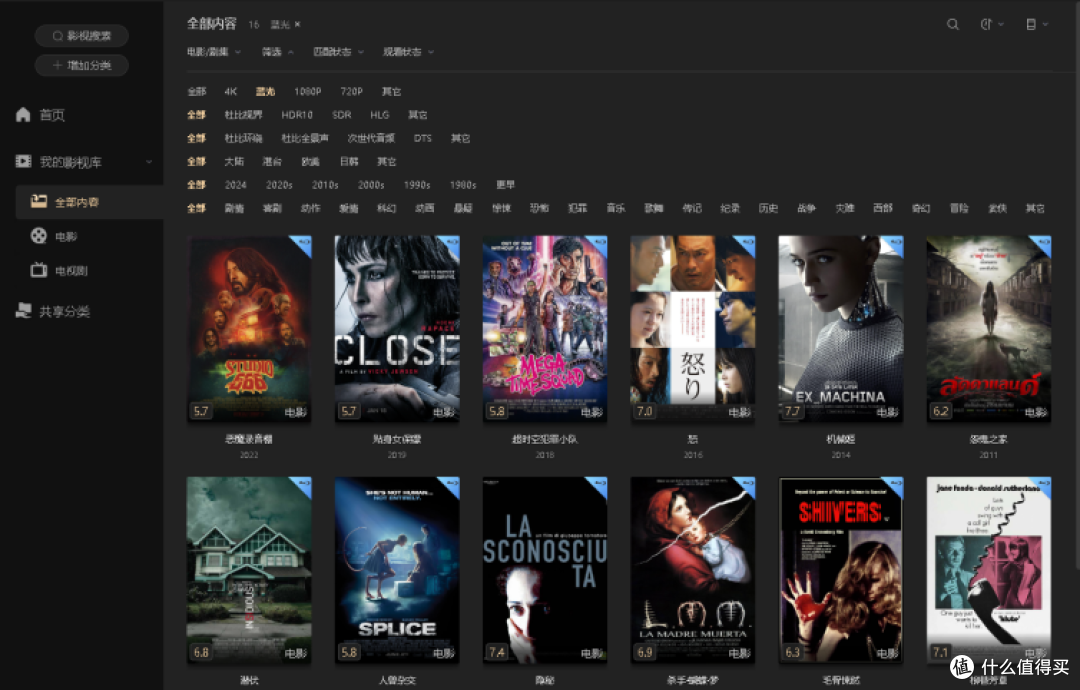
Task: Filter by genre 历史
Action: tap(768, 209)
